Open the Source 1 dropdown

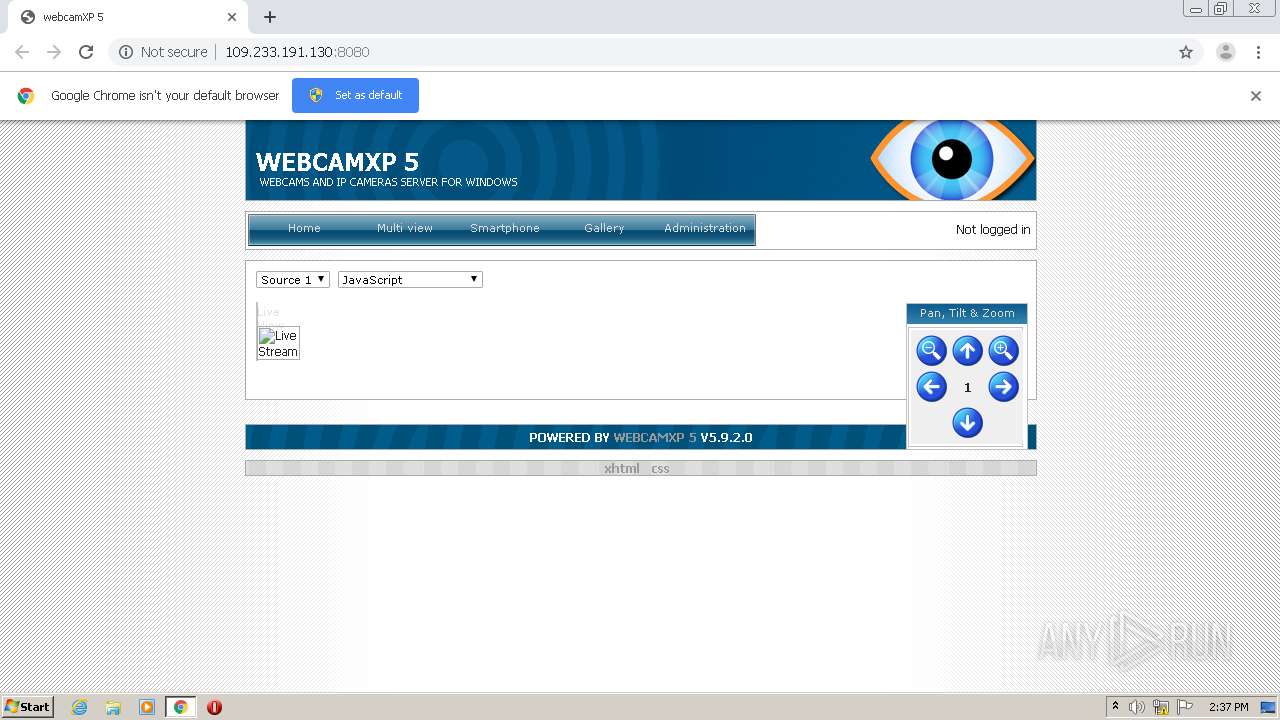(x=293, y=280)
